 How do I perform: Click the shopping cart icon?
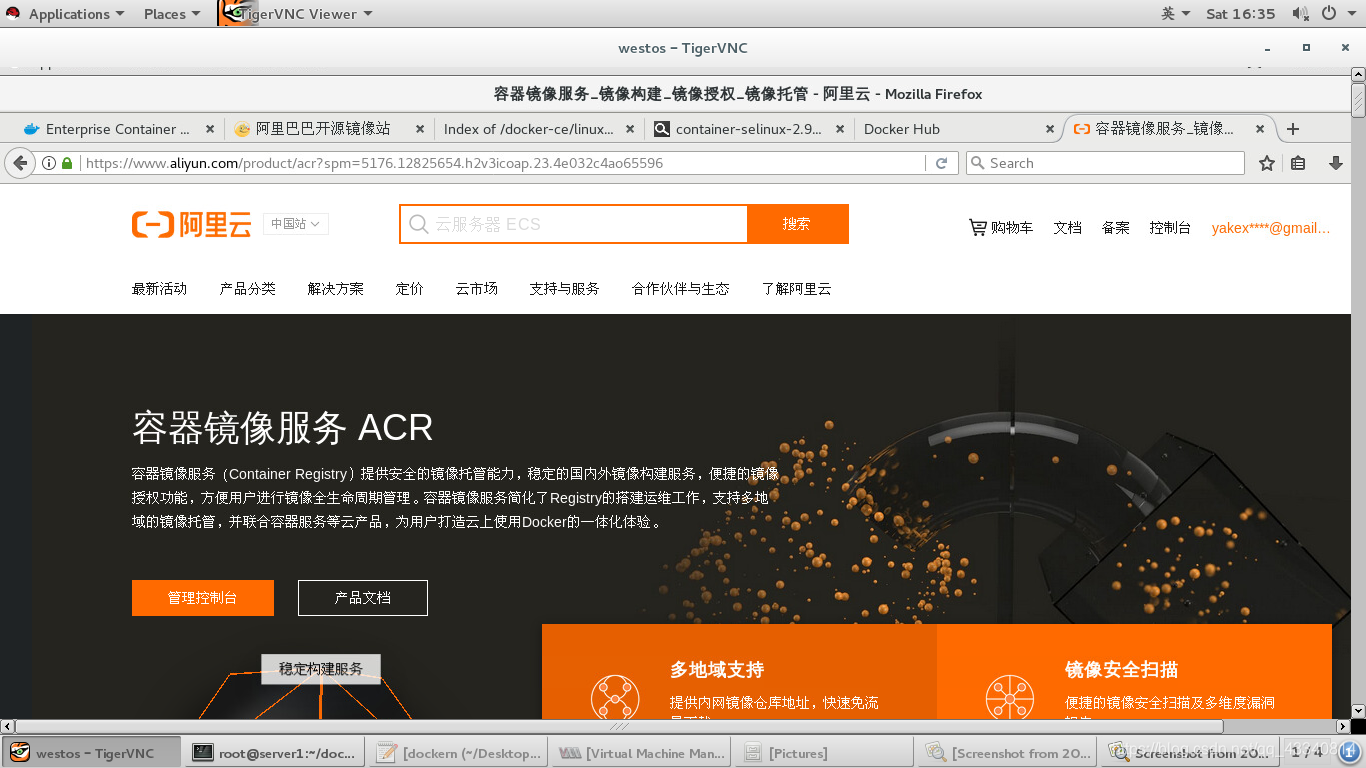point(977,228)
